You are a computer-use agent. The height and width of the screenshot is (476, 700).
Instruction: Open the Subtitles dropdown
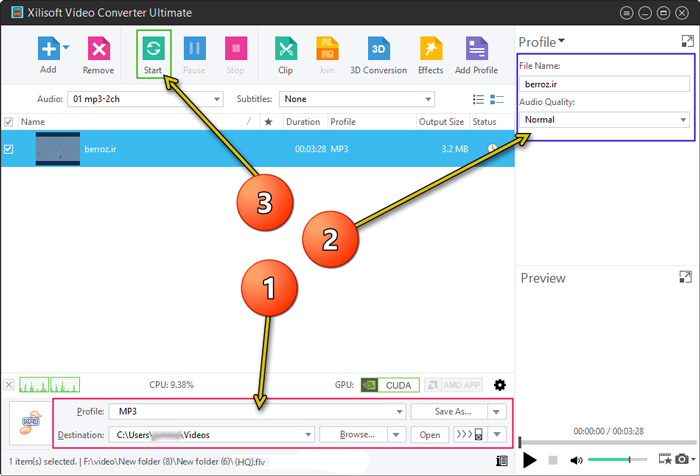click(357, 99)
